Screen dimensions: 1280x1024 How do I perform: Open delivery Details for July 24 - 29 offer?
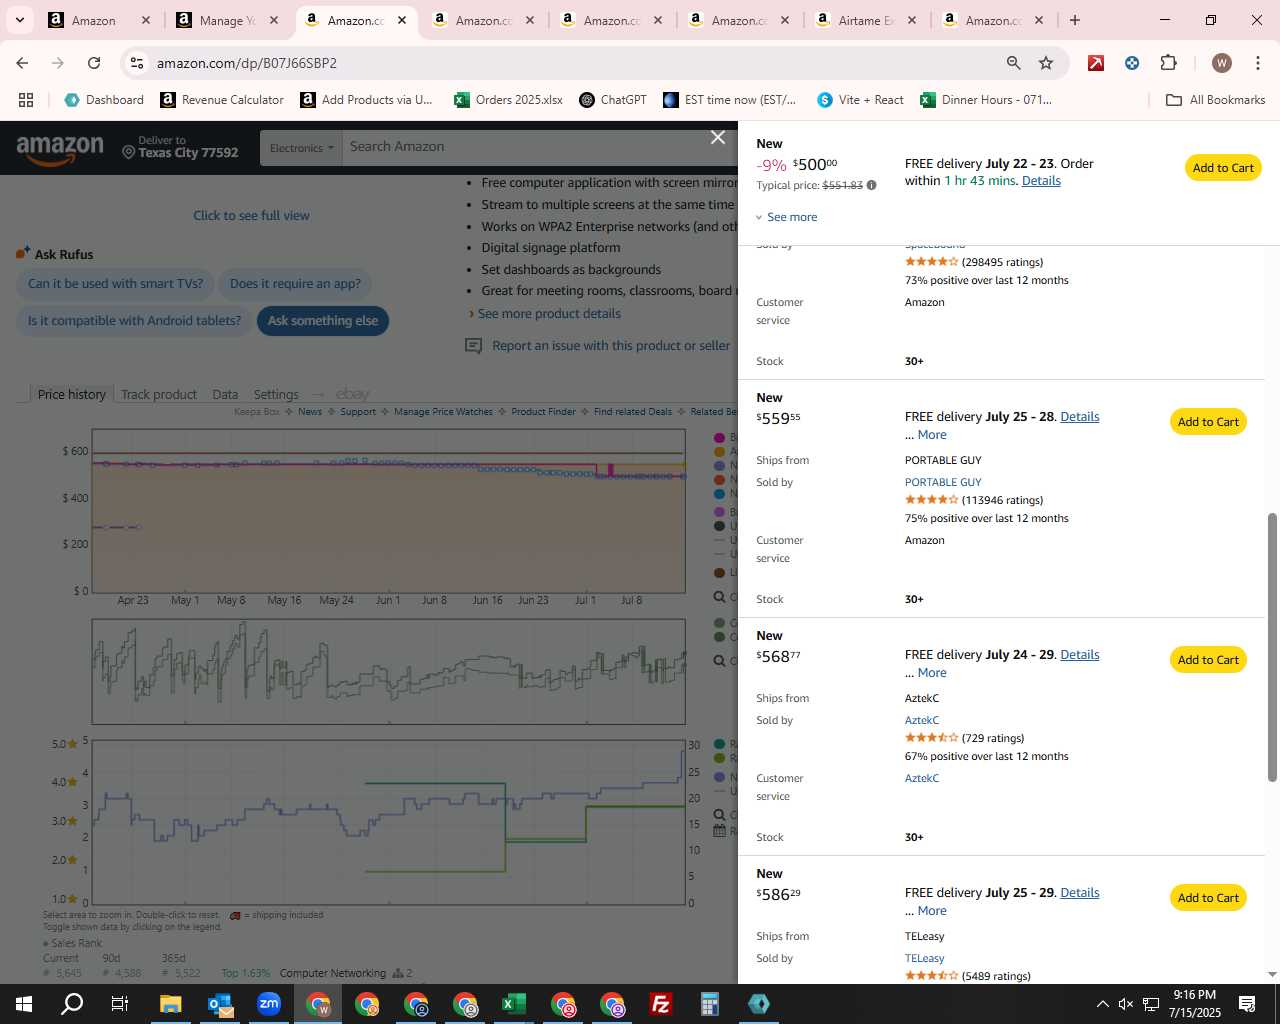point(1079,655)
